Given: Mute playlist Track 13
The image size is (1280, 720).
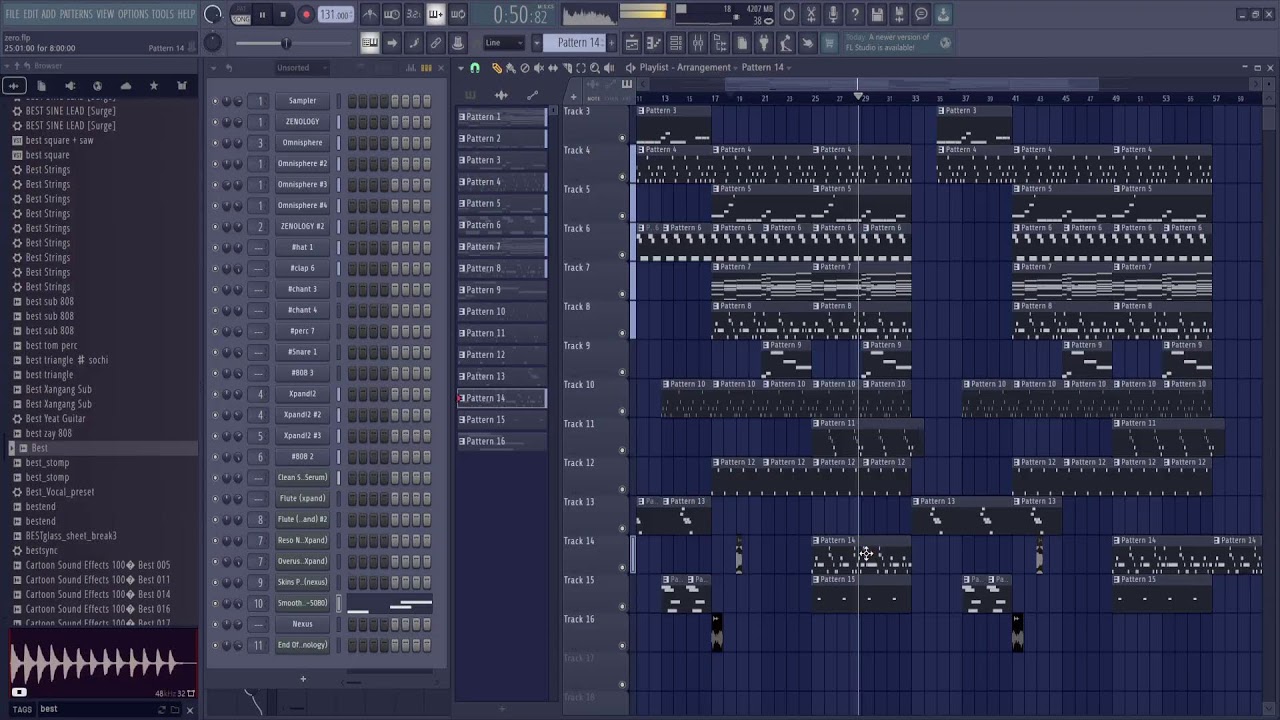Looking at the screenshot, I should point(622,528).
